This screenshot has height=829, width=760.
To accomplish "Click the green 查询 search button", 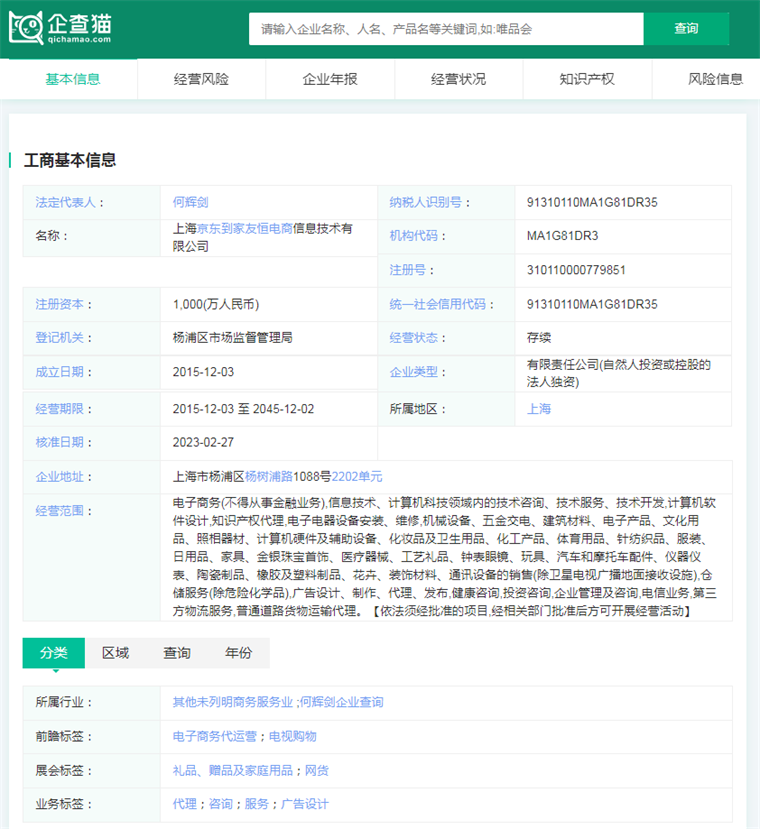I will 686,29.
